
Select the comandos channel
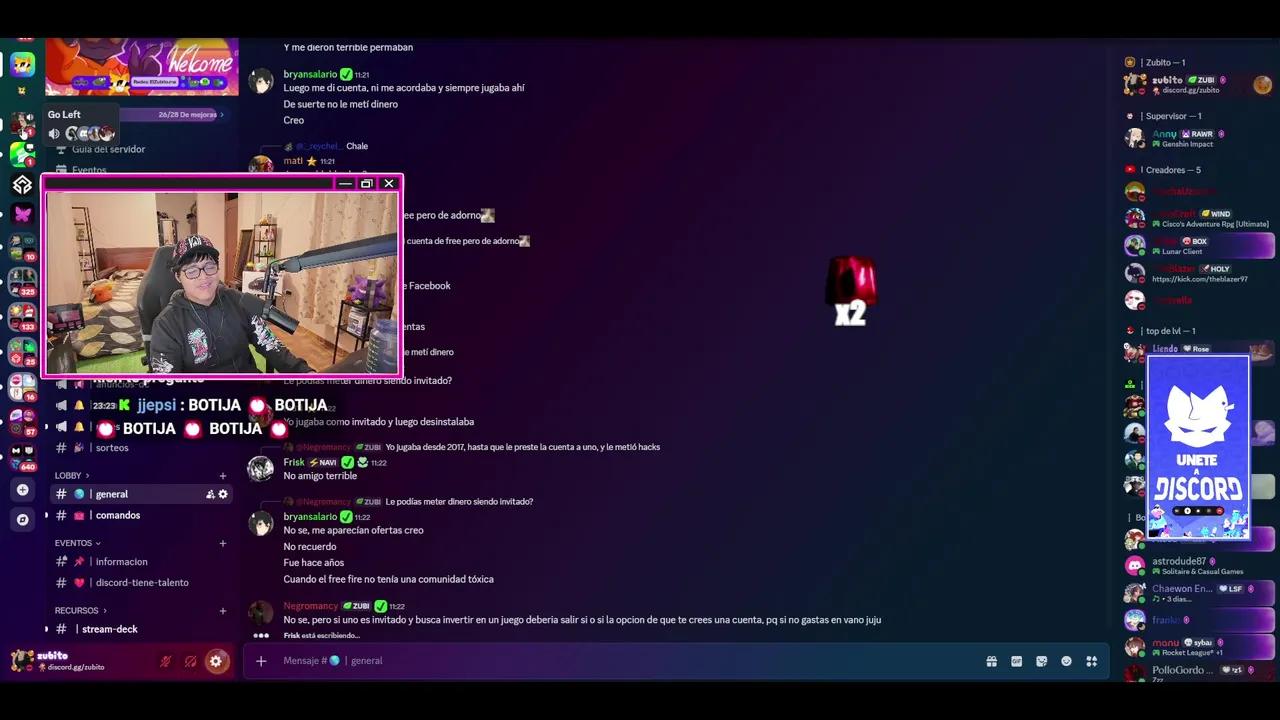coord(140,515)
